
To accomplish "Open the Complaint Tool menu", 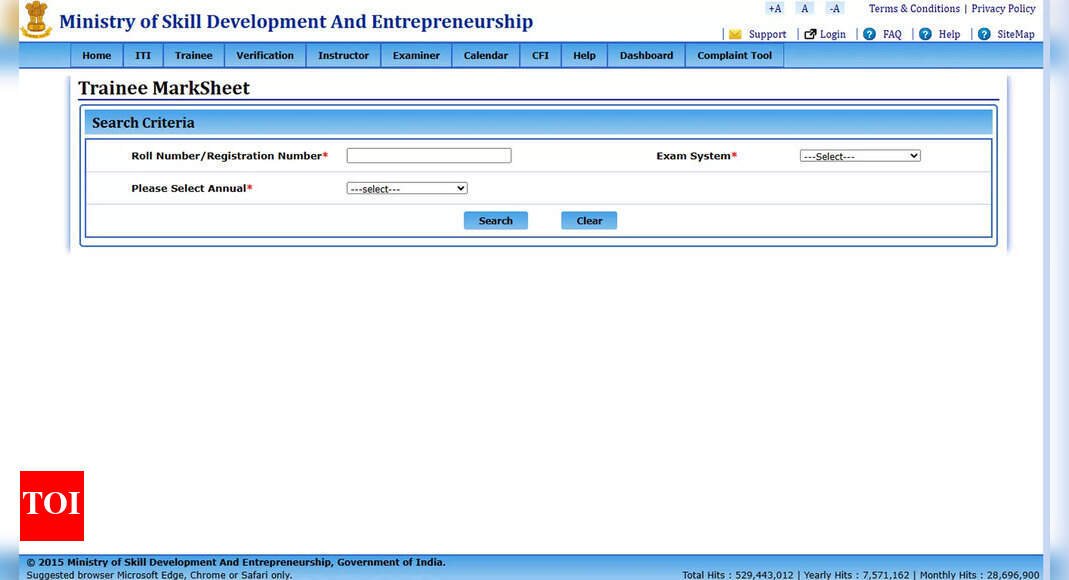I will [x=735, y=55].
